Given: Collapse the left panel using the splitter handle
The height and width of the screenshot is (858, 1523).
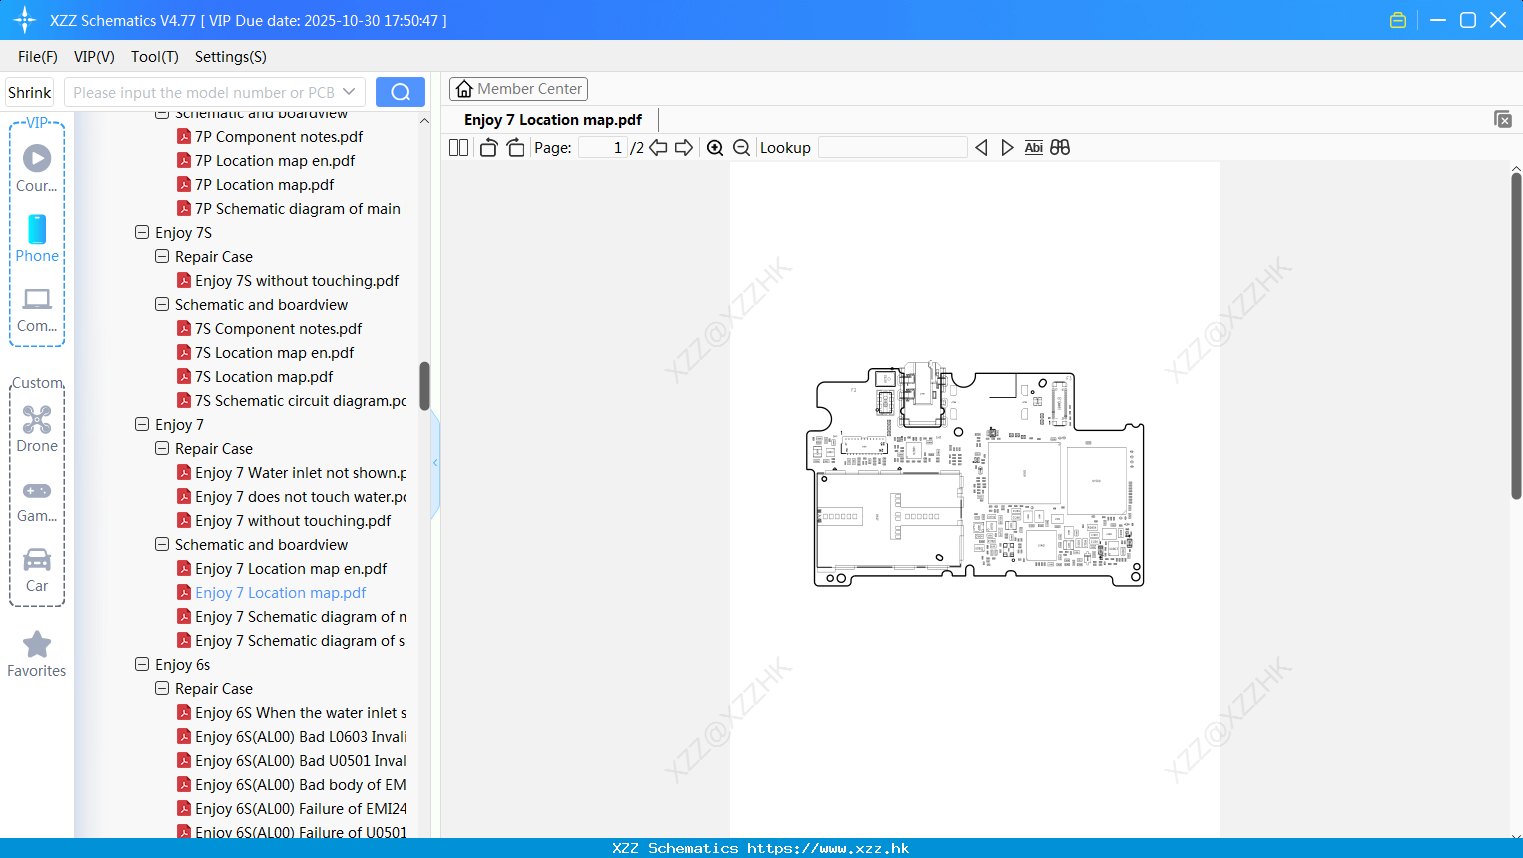Looking at the screenshot, I should [x=435, y=463].
